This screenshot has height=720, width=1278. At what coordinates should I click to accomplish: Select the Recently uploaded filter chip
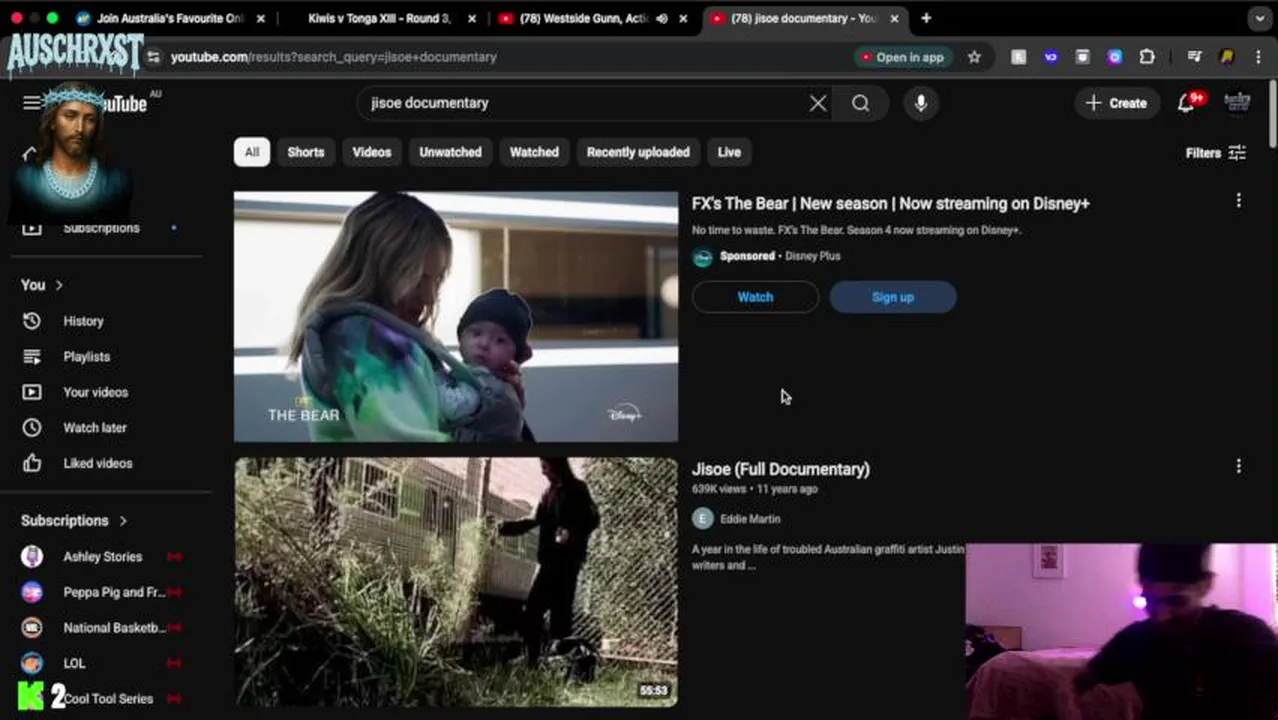click(638, 152)
